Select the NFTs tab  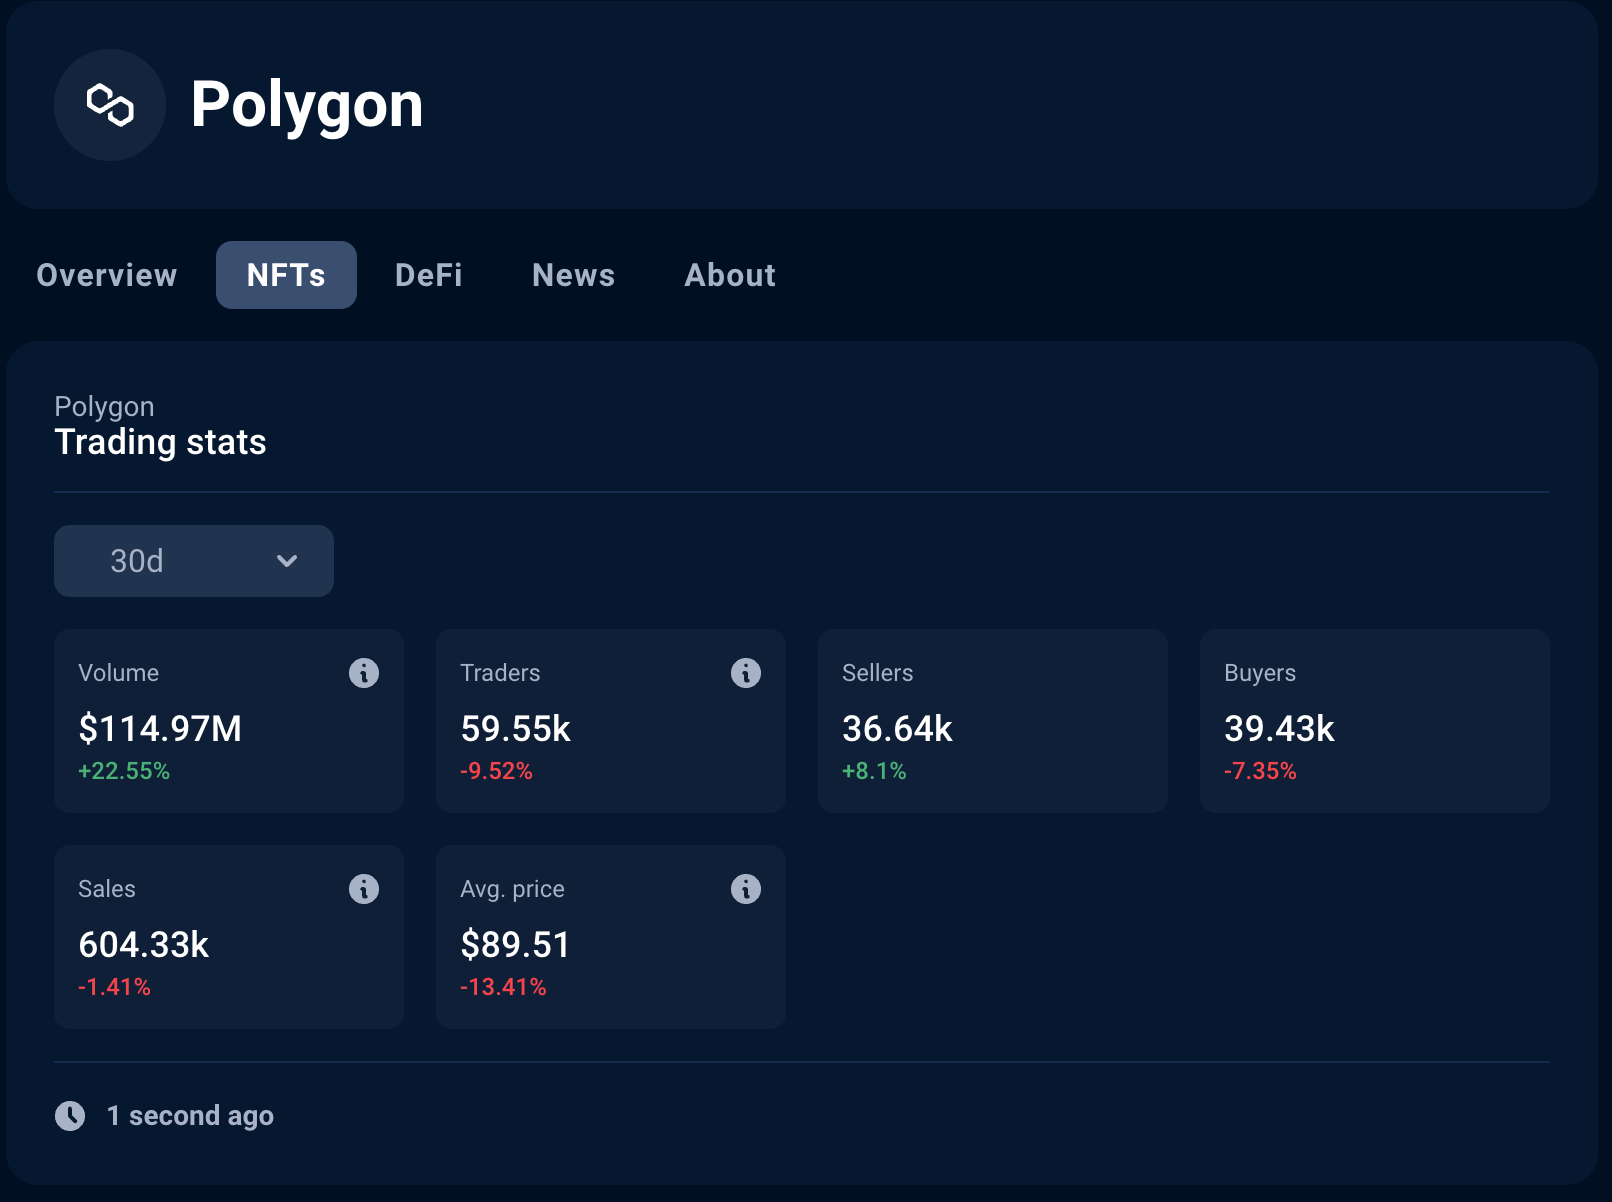(x=286, y=275)
